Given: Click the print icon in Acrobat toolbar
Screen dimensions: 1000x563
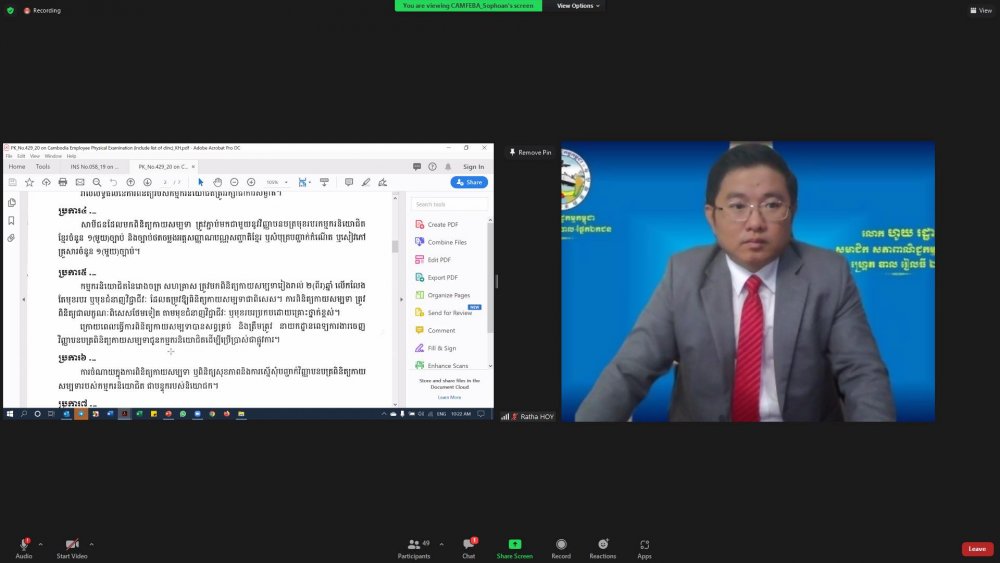Looking at the screenshot, I should pyautogui.click(x=62, y=182).
